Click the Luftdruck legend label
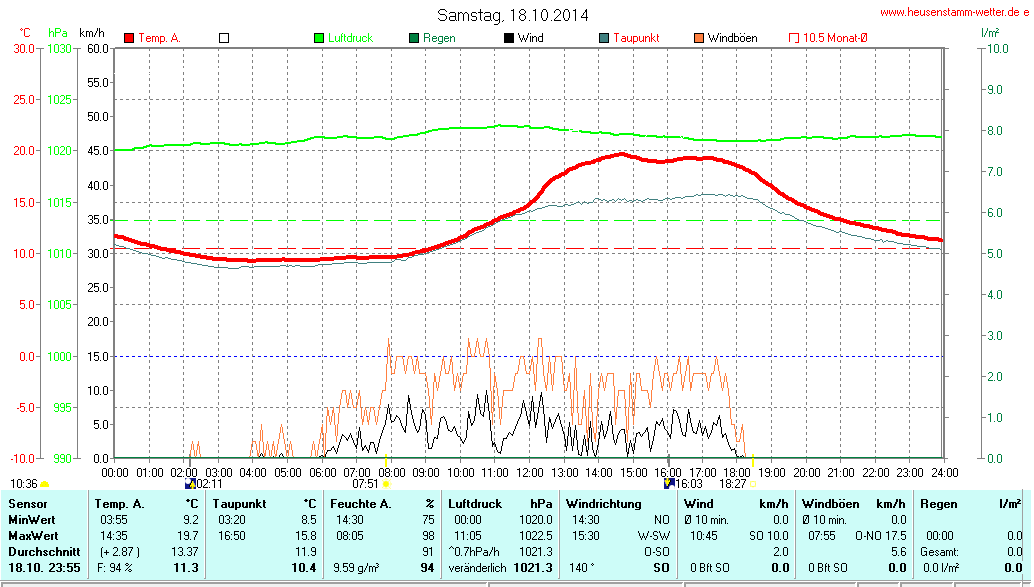This screenshot has height=587, width=1034. (351, 38)
